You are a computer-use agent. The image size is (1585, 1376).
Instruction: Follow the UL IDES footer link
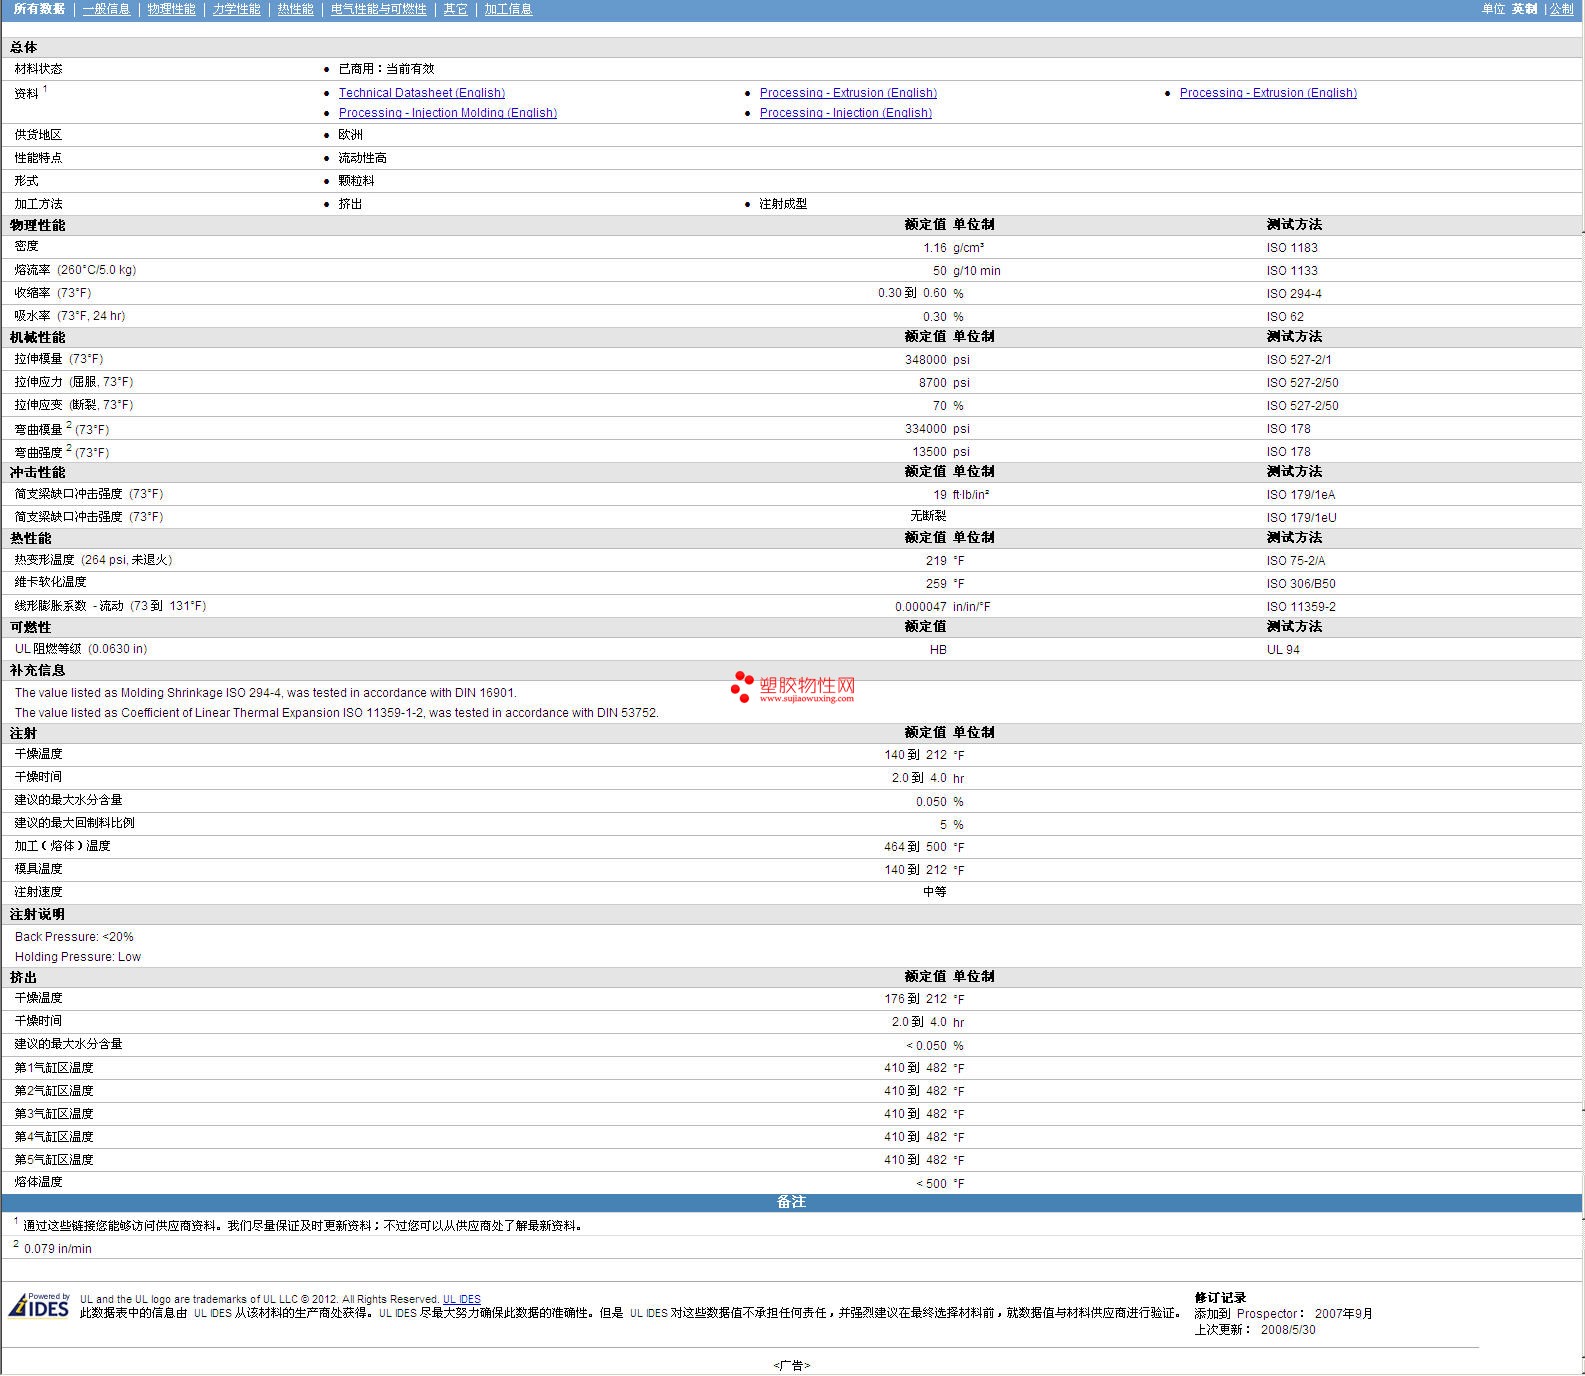462,1299
